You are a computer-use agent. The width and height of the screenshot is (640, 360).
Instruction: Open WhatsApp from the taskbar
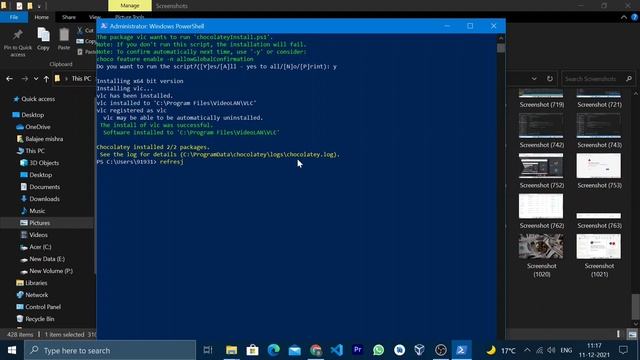click(x=379, y=350)
